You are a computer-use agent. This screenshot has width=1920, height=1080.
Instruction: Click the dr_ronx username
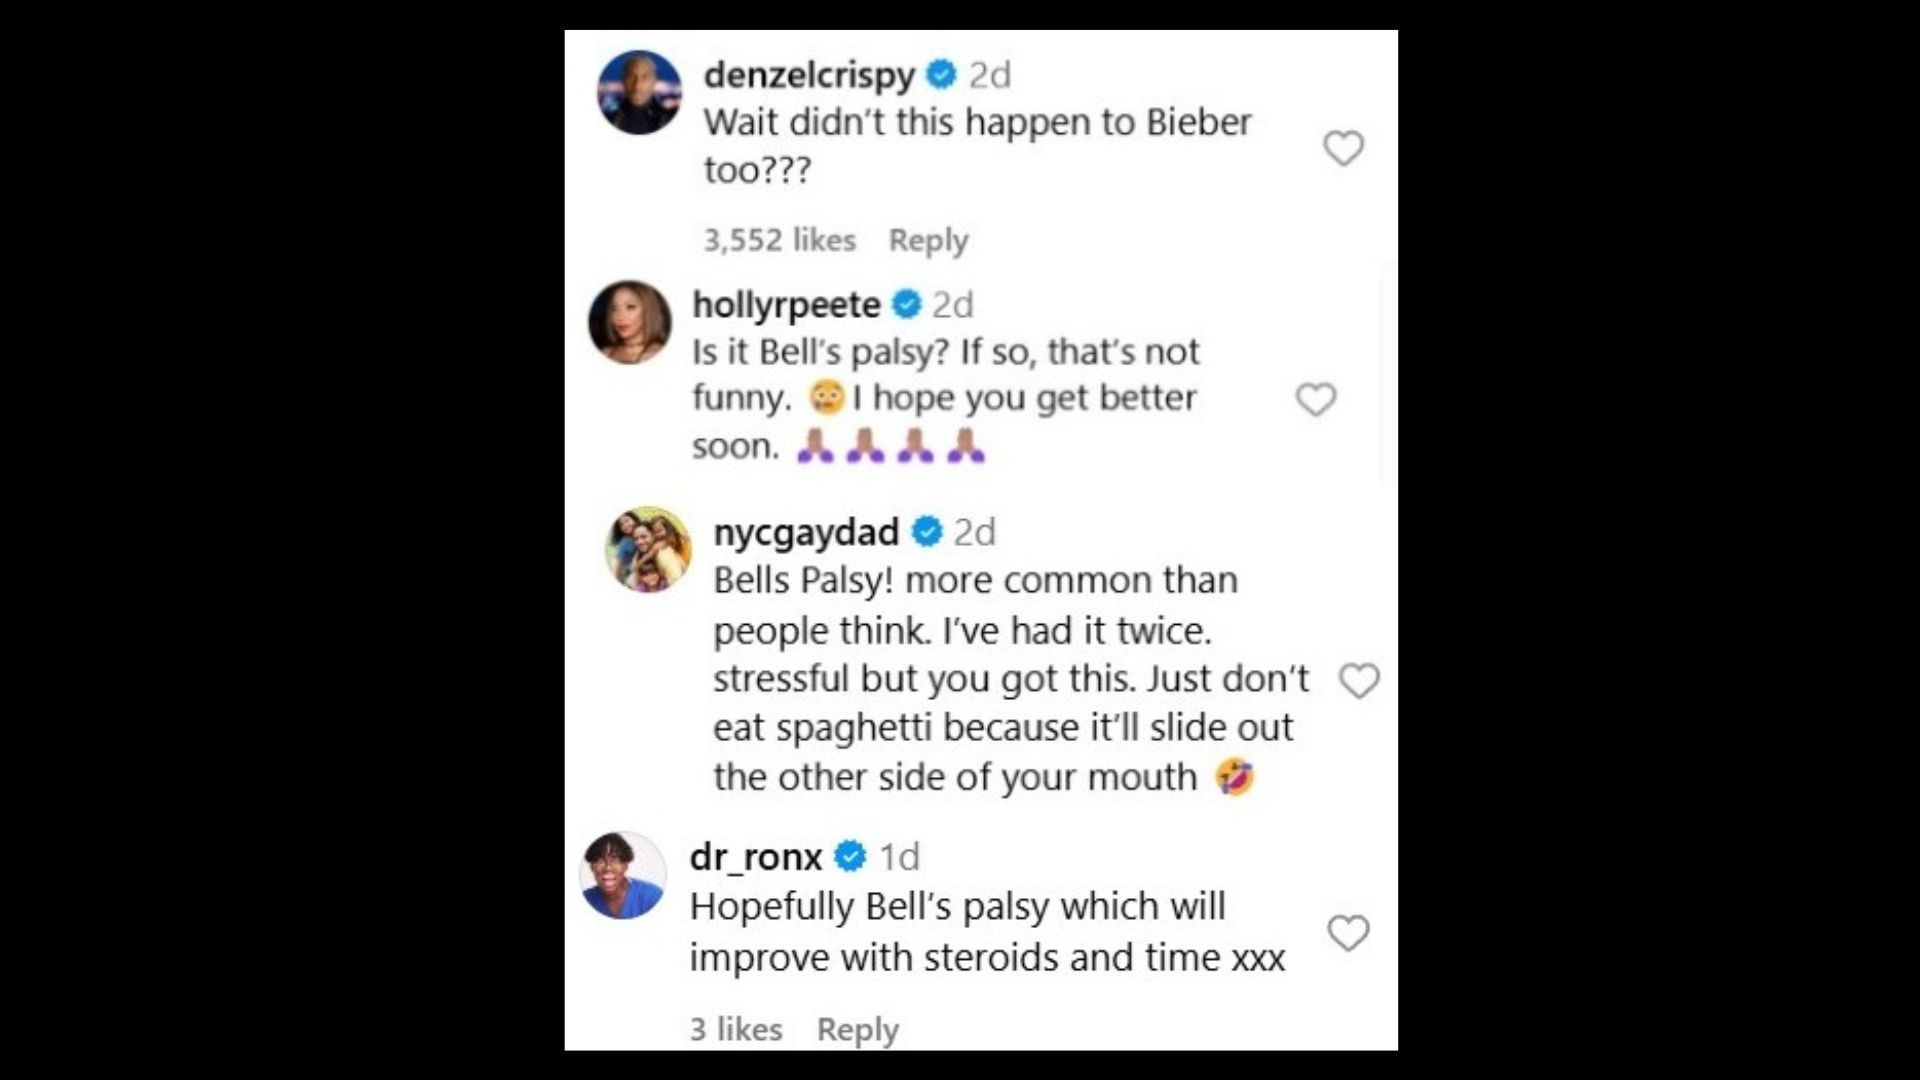click(x=755, y=857)
